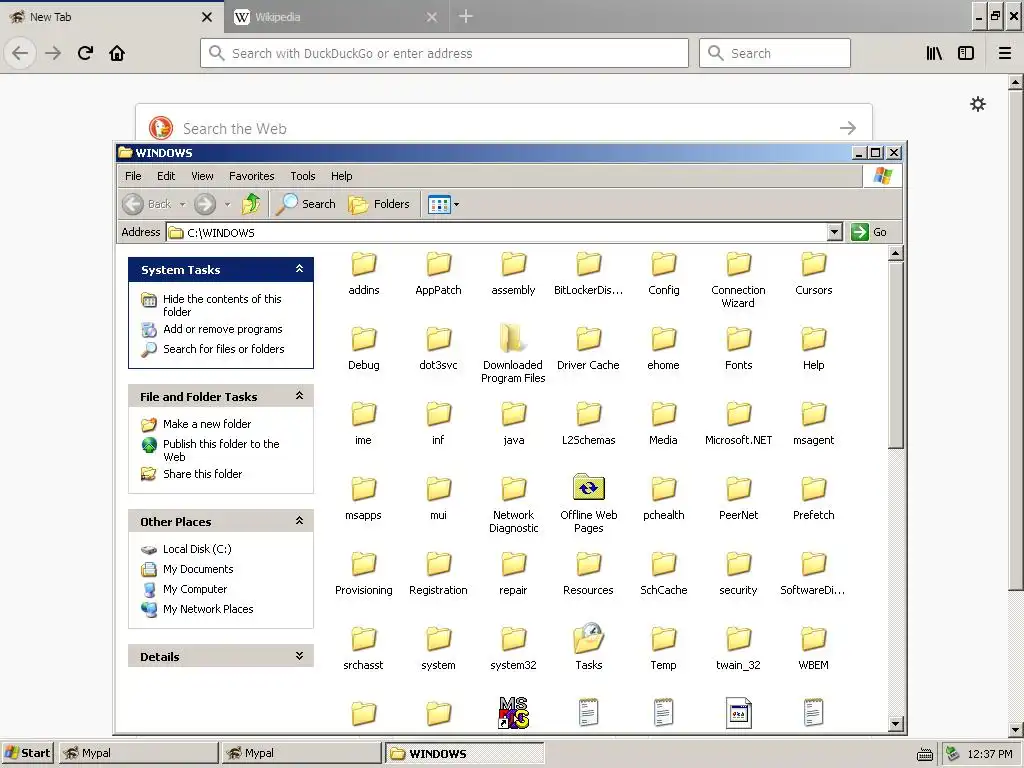Open the Cursors folder

[x=814, y=273]
